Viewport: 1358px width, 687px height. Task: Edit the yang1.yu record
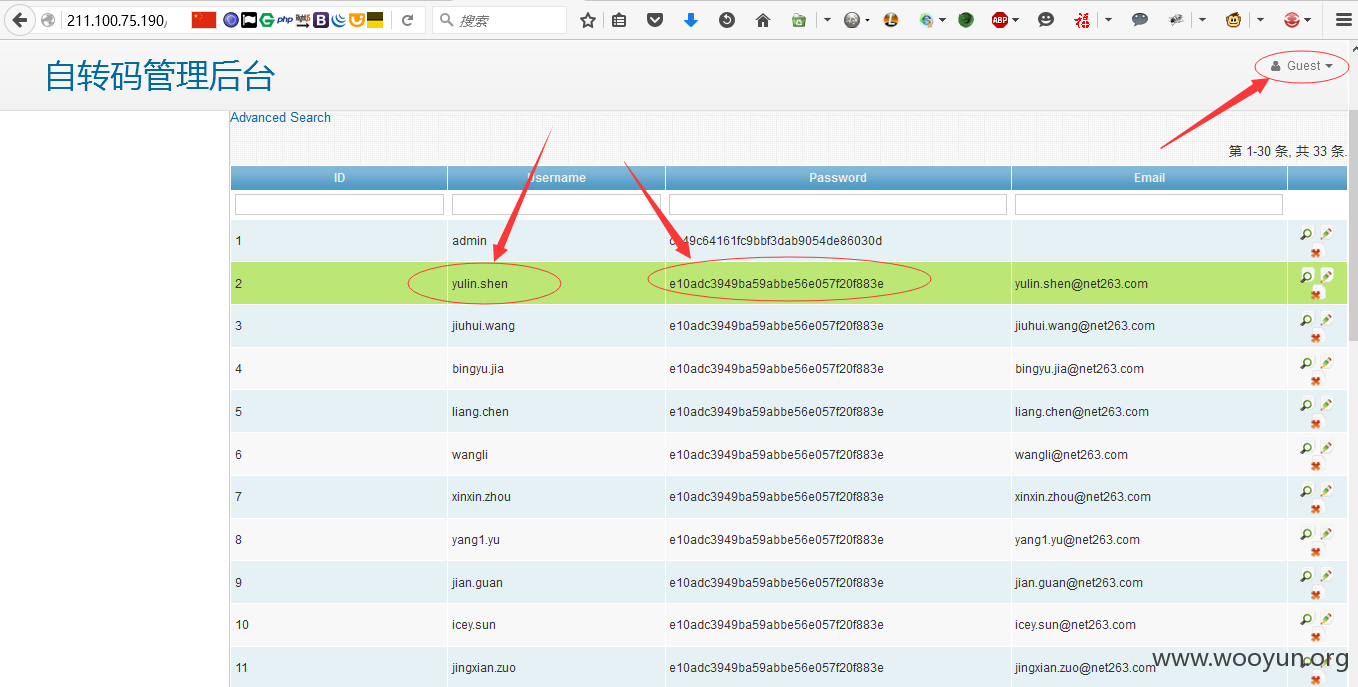1326,534
